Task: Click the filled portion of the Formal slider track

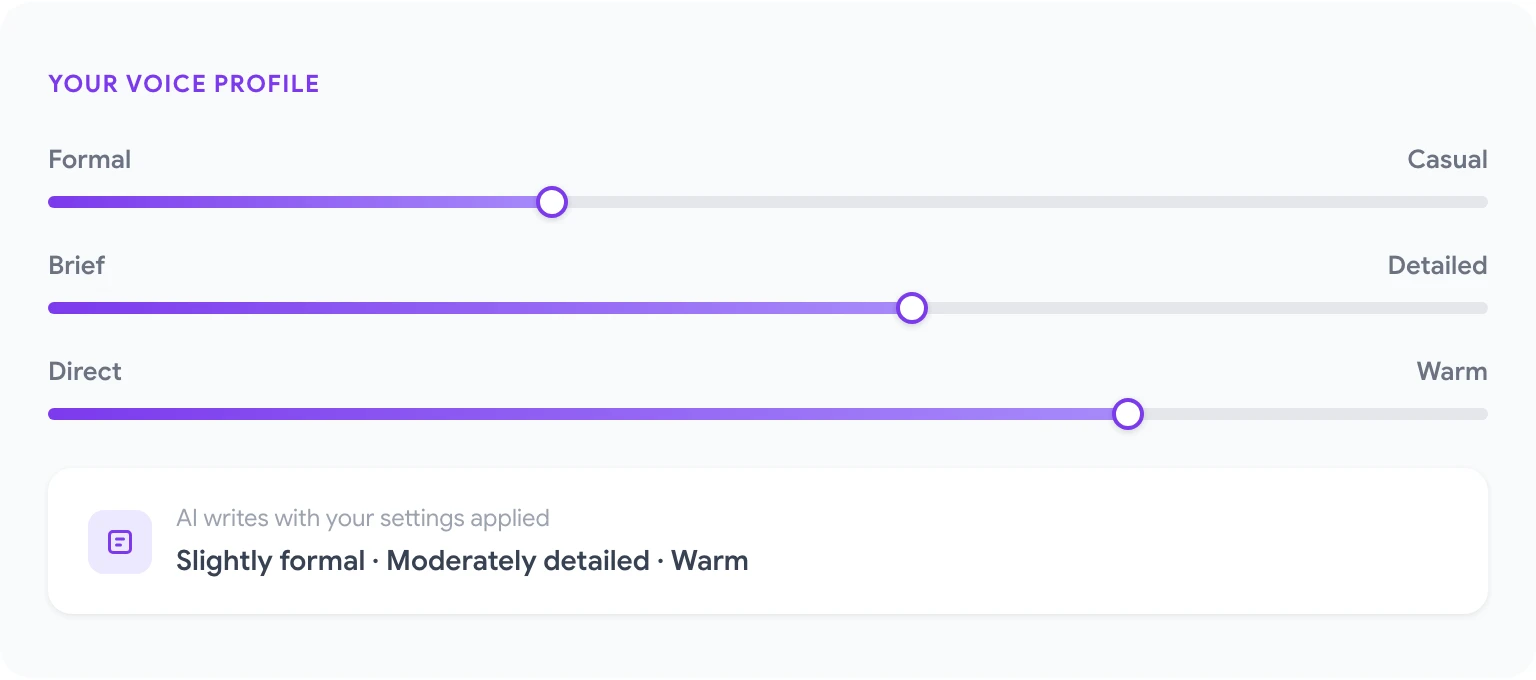Action: pyautogui.click(x=300, y=201)
